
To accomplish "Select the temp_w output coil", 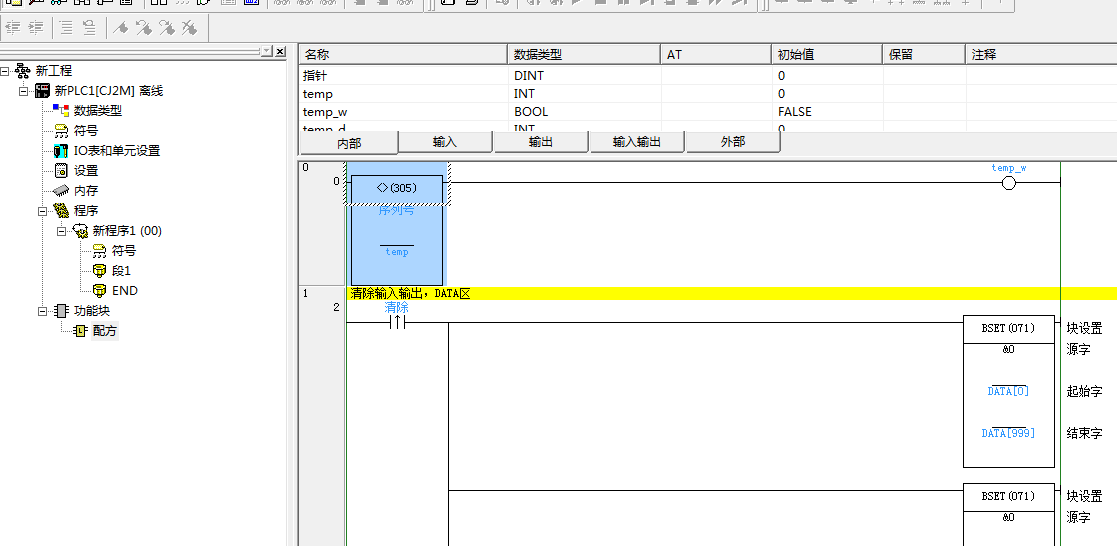I will (1008, 183).
